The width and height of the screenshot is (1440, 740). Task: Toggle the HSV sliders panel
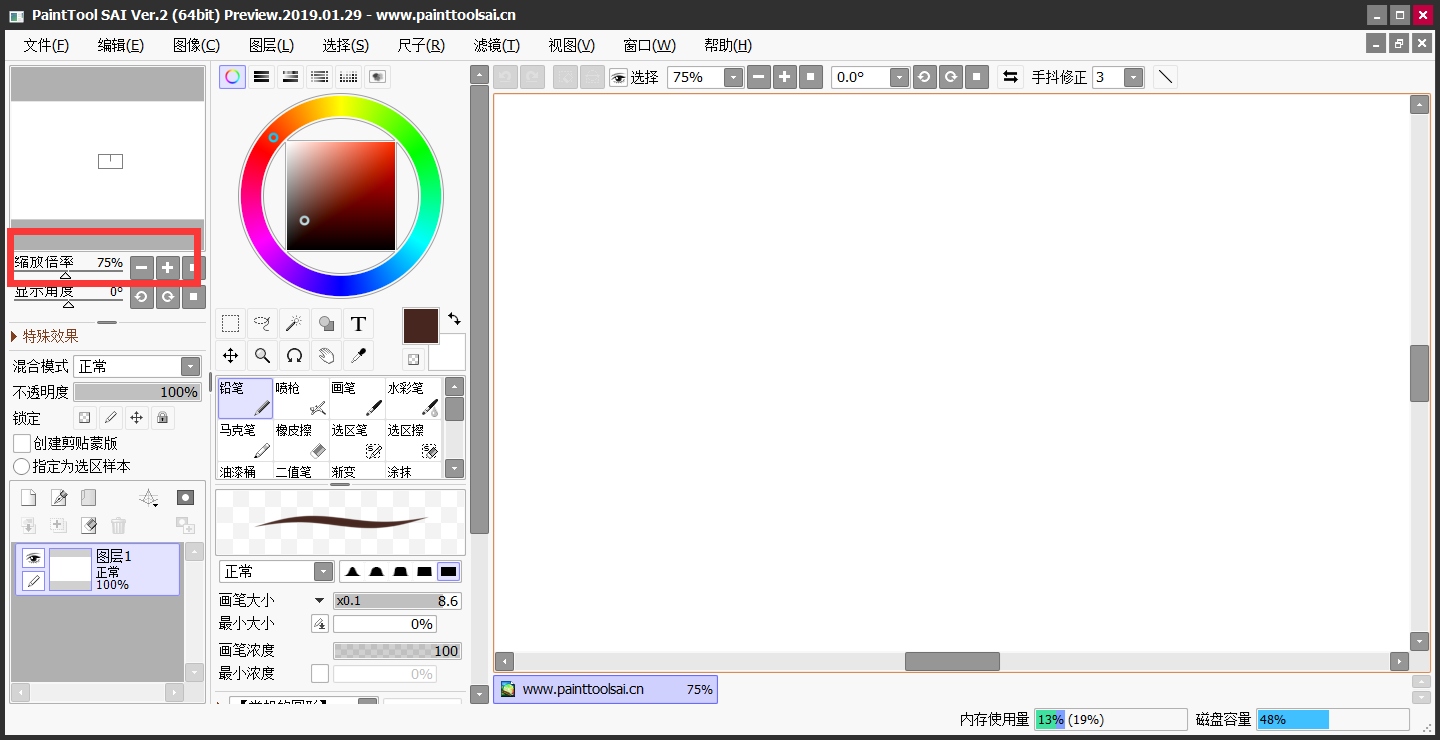(x=290, y=77)
